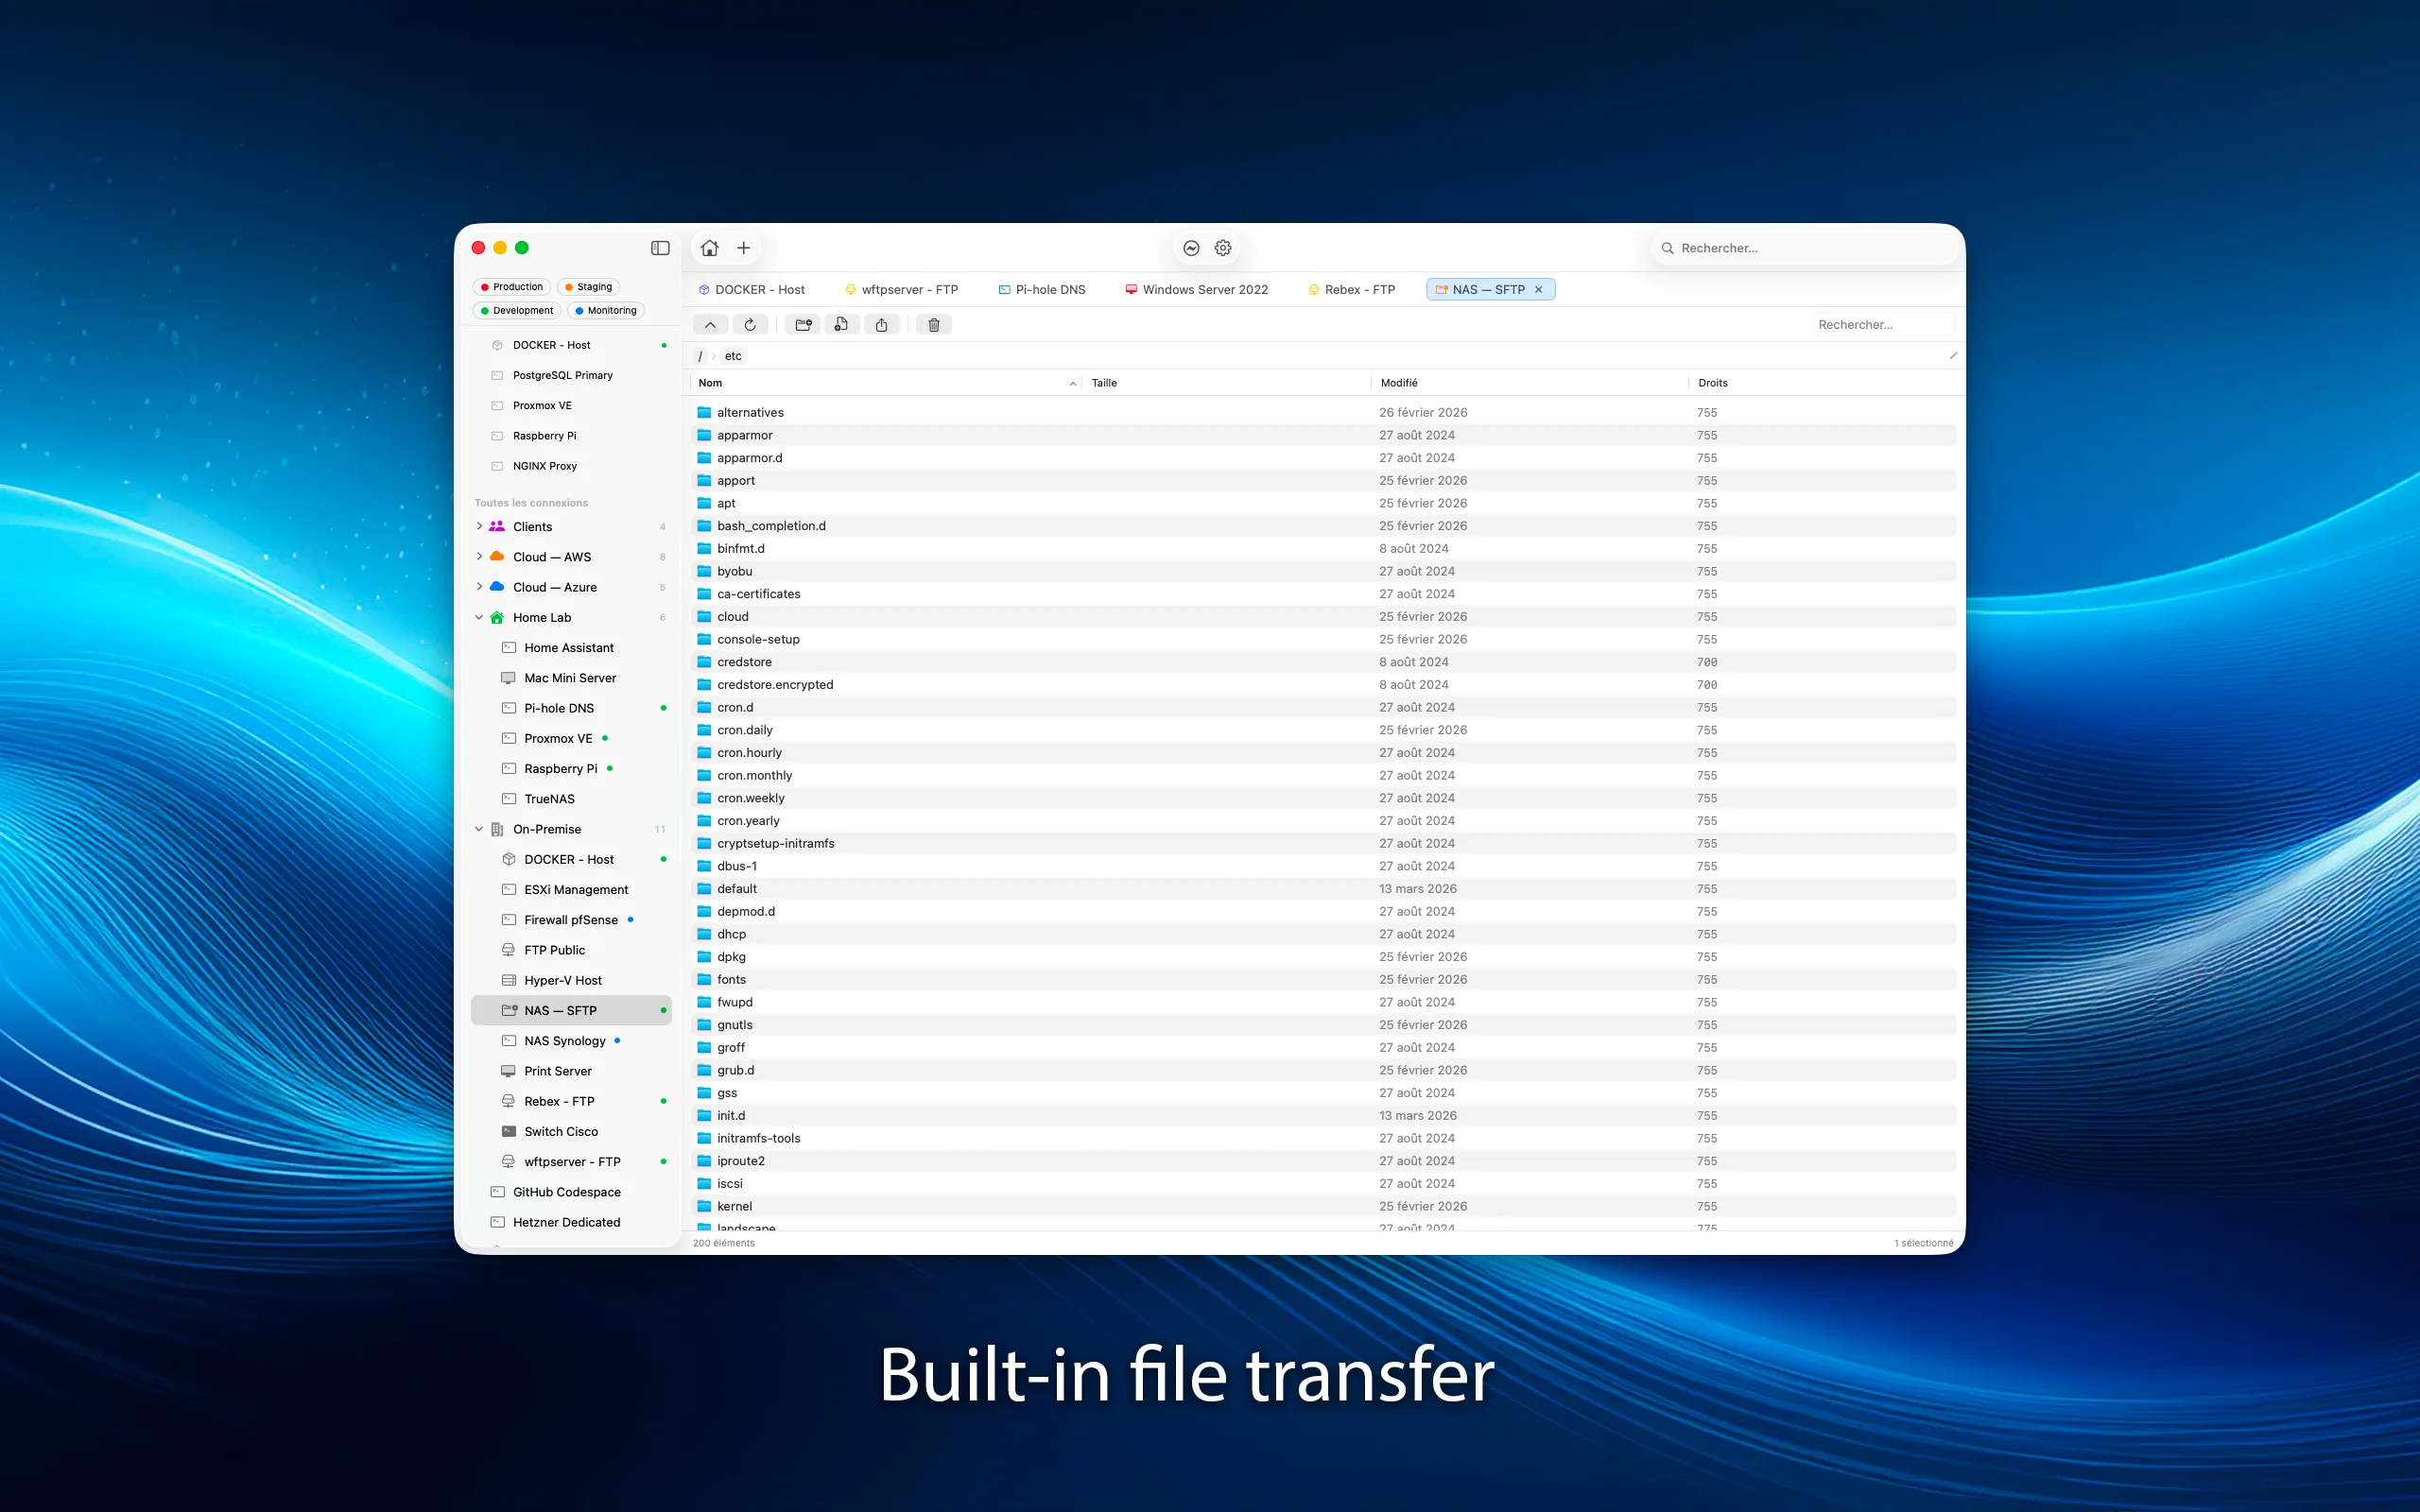Viewport: 2420px width, 1512px height.
Task: Open the etc breadcrumb link
Action: 732,355
